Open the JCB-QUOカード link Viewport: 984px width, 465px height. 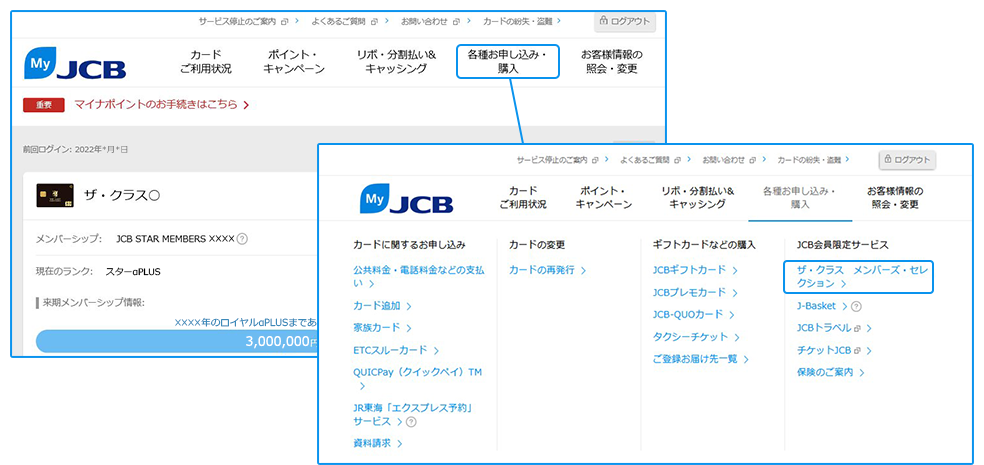click(693, 314)
